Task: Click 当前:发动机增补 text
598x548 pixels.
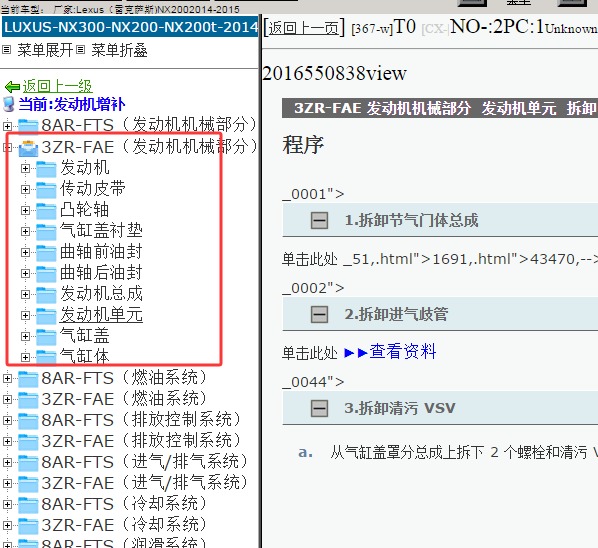Action: tap(72, 104)
